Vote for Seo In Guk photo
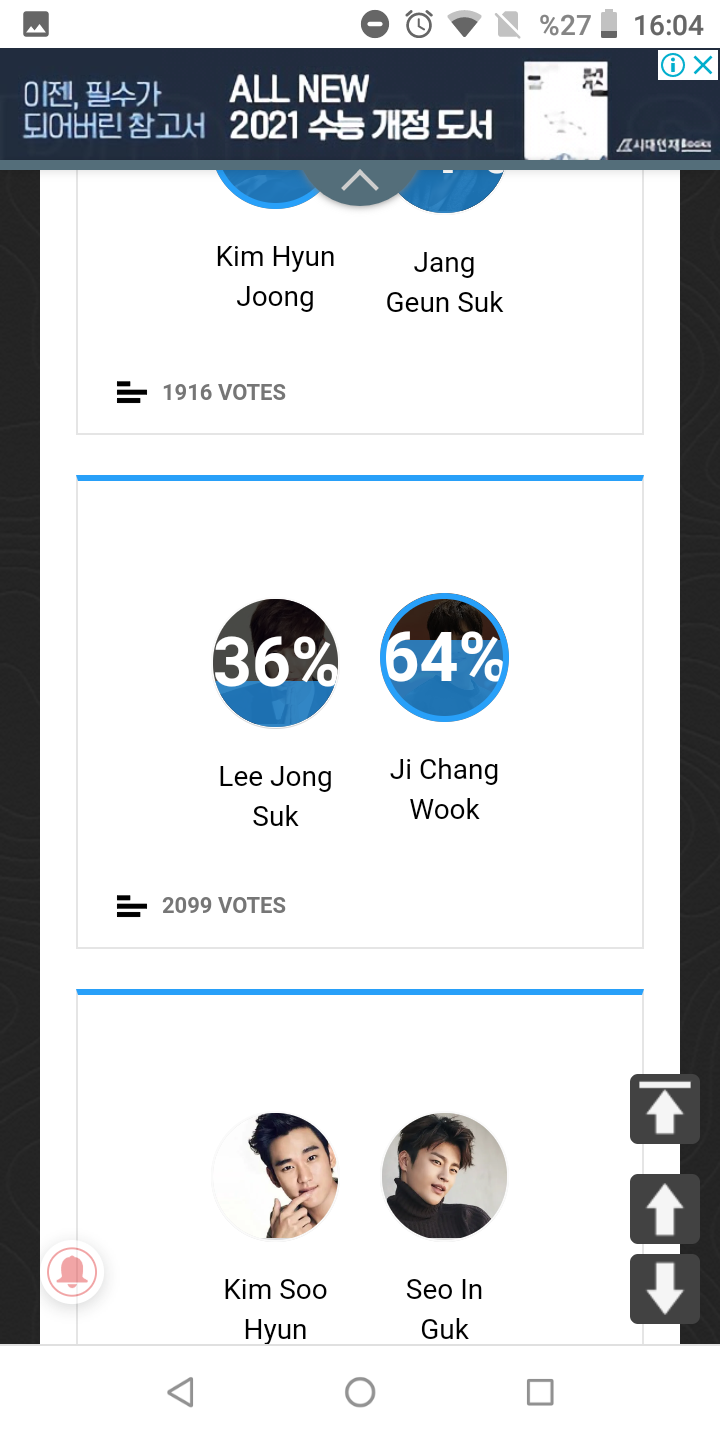The image size is (720, 1440). click(444, 1176)
